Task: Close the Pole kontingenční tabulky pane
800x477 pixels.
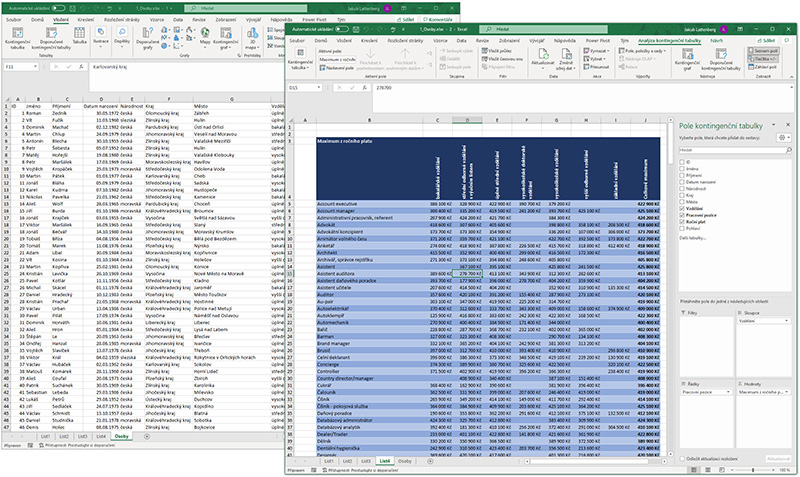Action: click(x=788, y=125)
